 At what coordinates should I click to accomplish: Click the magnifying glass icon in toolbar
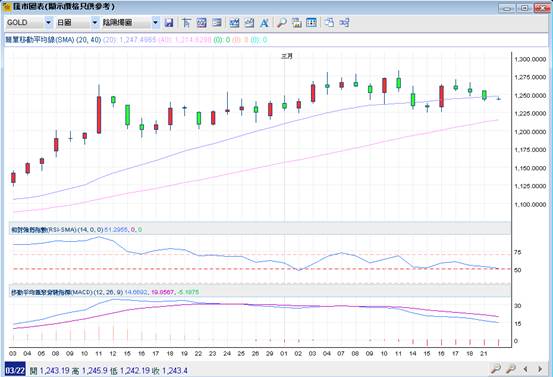tap(281, 23)
